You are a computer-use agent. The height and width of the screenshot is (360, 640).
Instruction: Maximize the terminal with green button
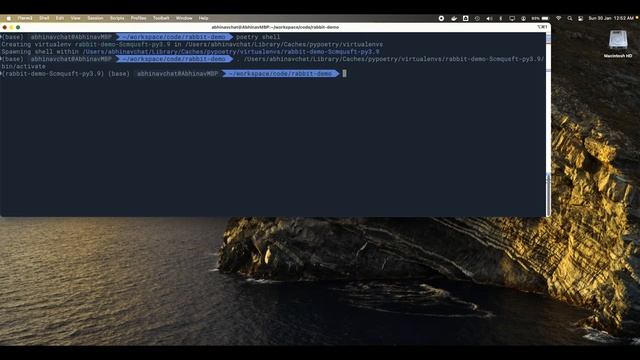(18, 27)
